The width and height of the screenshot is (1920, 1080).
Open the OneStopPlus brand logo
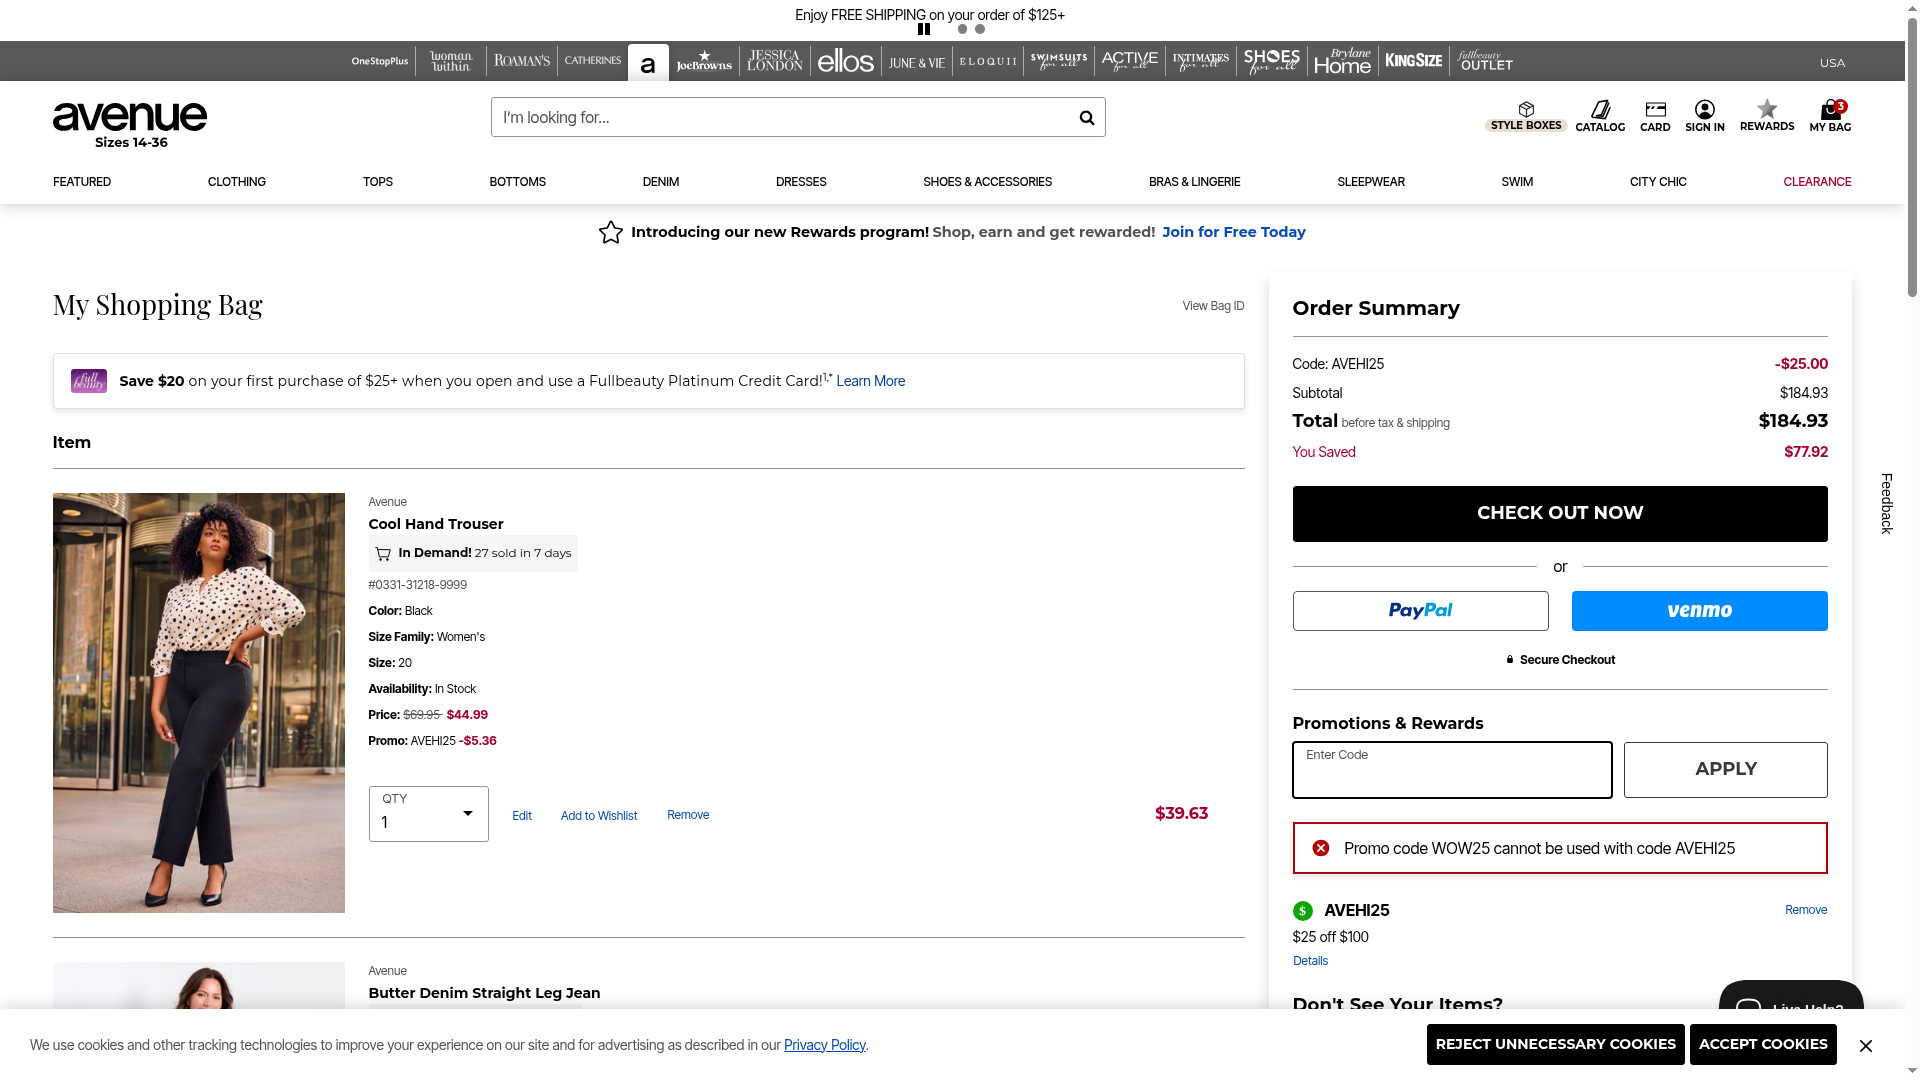pos(380,61)
